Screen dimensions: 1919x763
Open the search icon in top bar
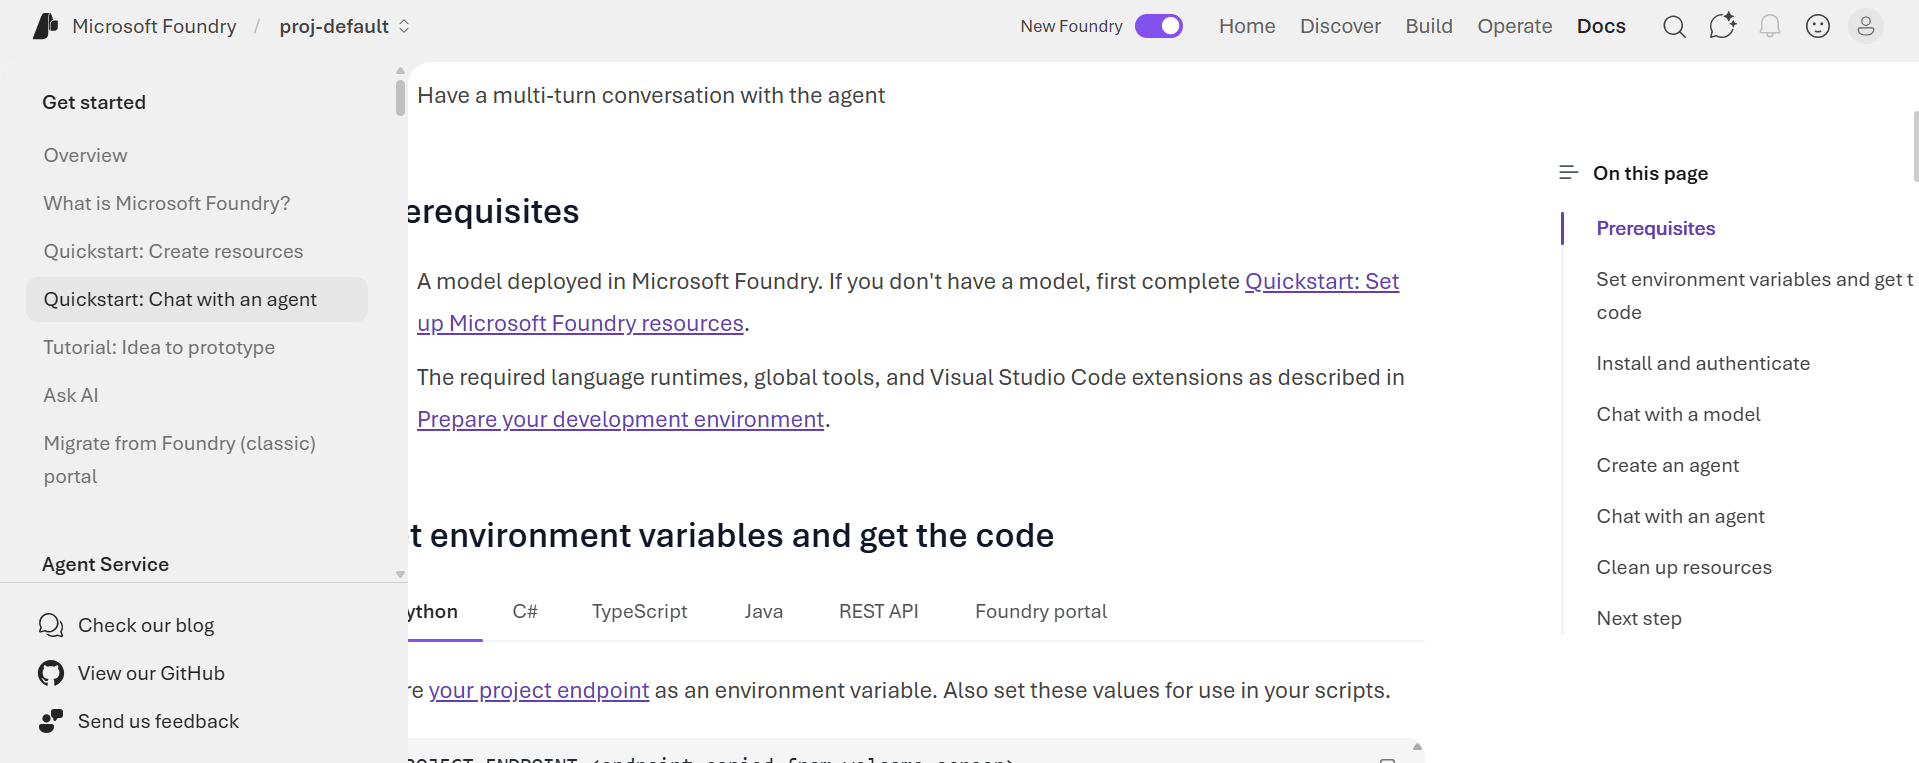point(1674,27)
